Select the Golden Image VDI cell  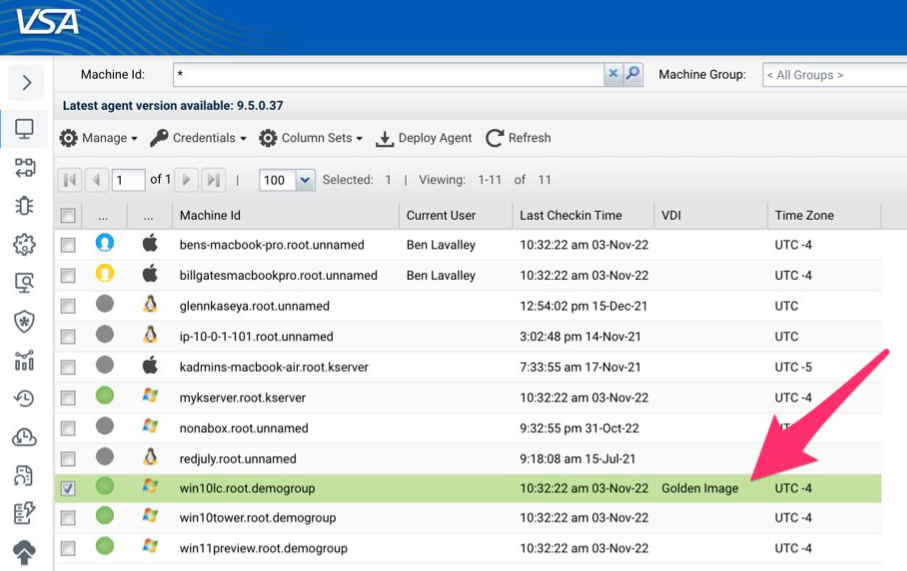click(700, 488)
